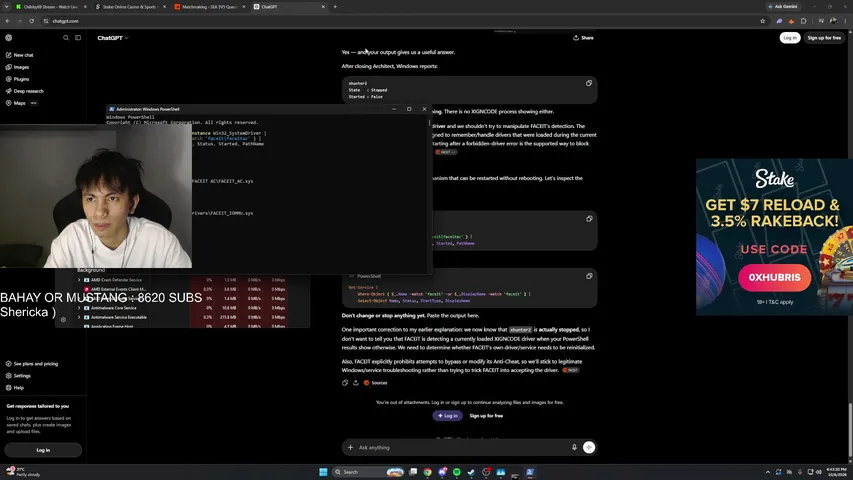Click Log in button at top right
This screenshot has width=853, height=480.
coord(790,38)
